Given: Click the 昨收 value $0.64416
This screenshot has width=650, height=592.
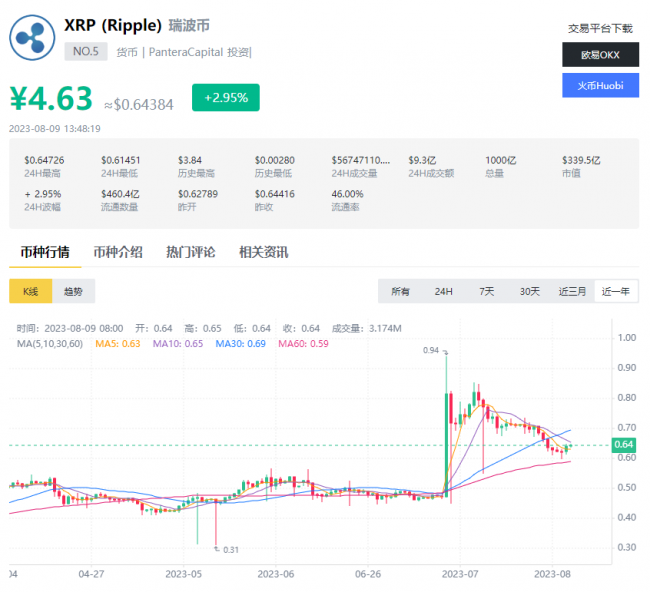Looking at the screenshot, I should (274, 194).
